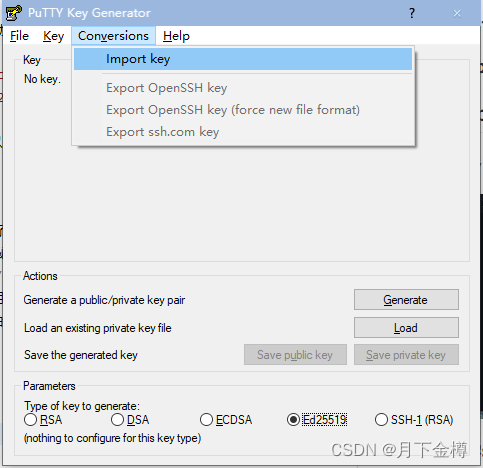This screenshot has width=483, height=468.
Task: Click the 'No key.' status text
Action: 42,79
